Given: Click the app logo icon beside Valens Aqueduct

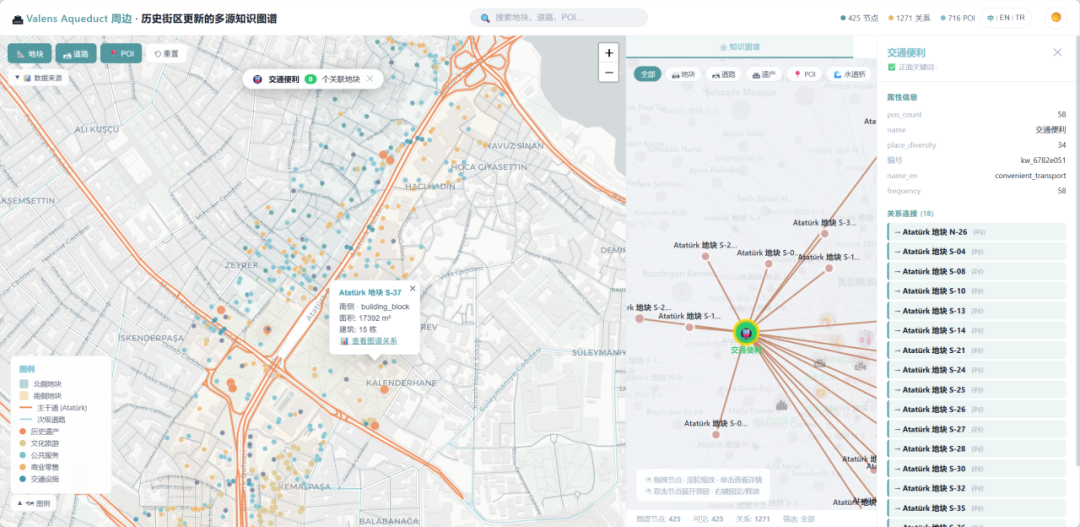Looking at the screenshot, I should point(17,19).
